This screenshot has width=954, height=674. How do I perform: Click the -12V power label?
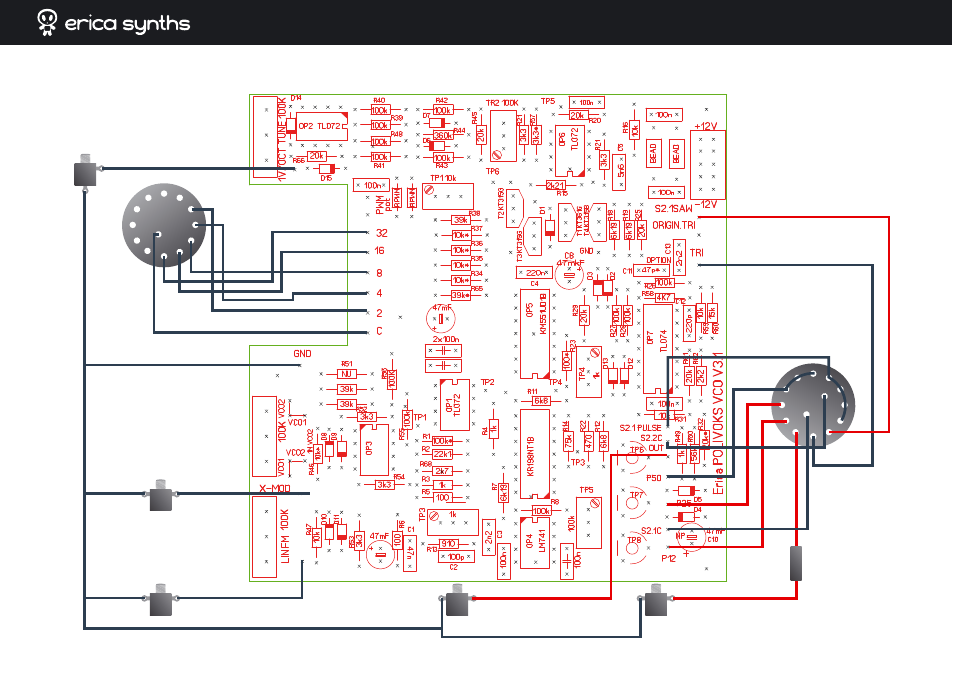point(705,204)
